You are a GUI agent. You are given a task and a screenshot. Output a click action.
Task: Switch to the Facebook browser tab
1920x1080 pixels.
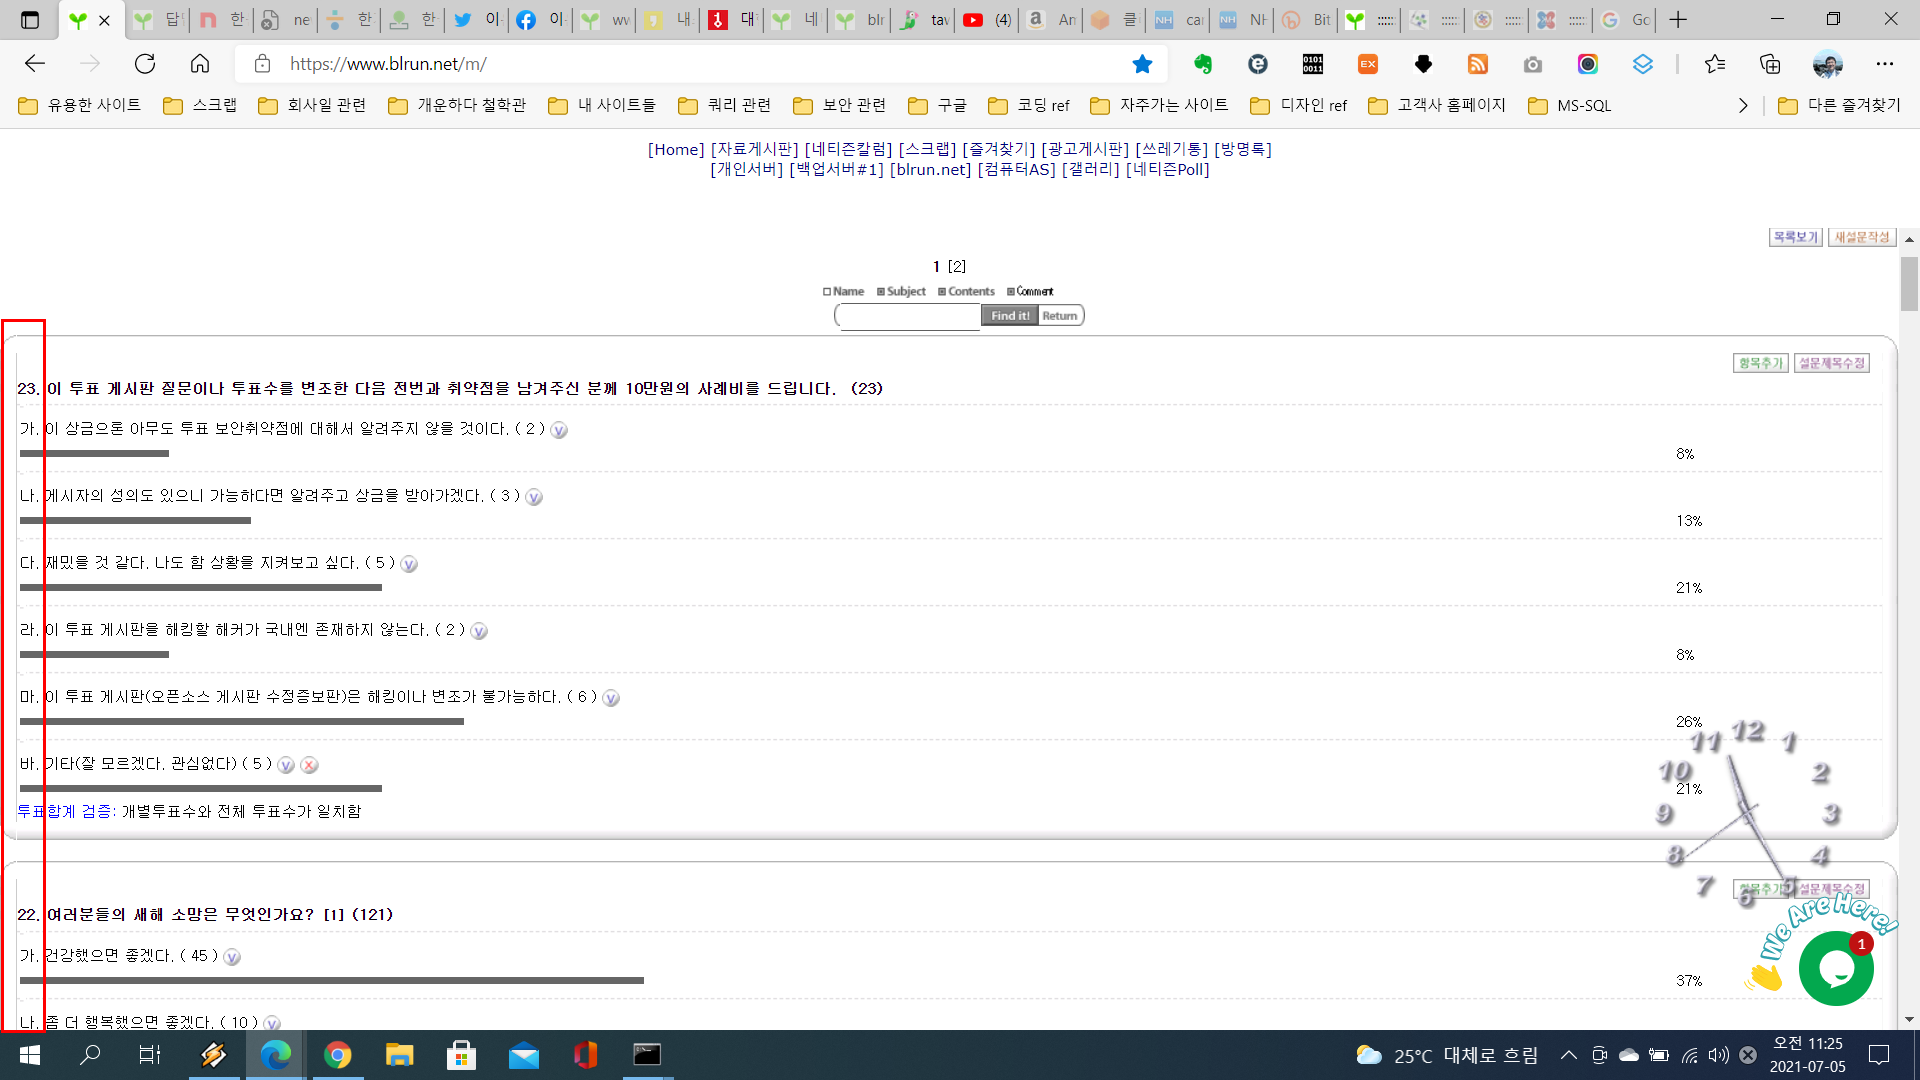click(540, 20)
